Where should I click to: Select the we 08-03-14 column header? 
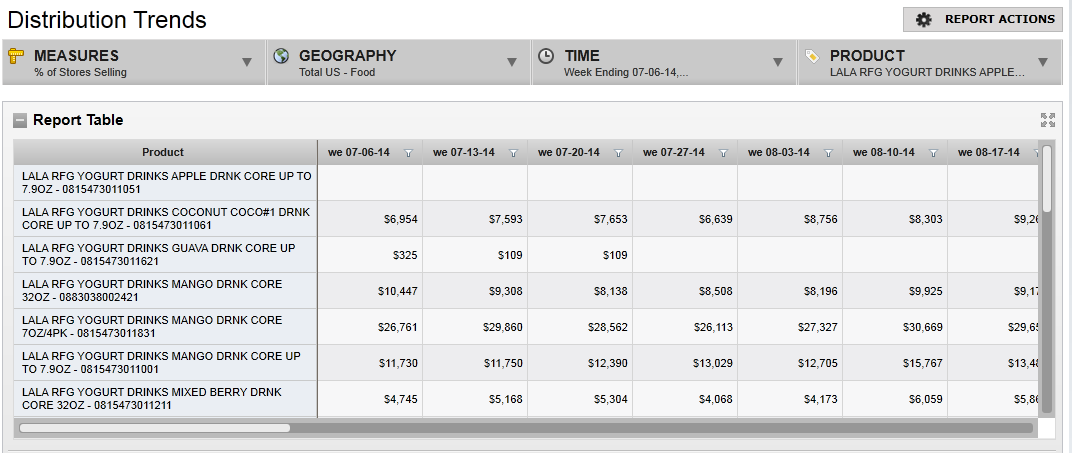[x=778, y=153]
